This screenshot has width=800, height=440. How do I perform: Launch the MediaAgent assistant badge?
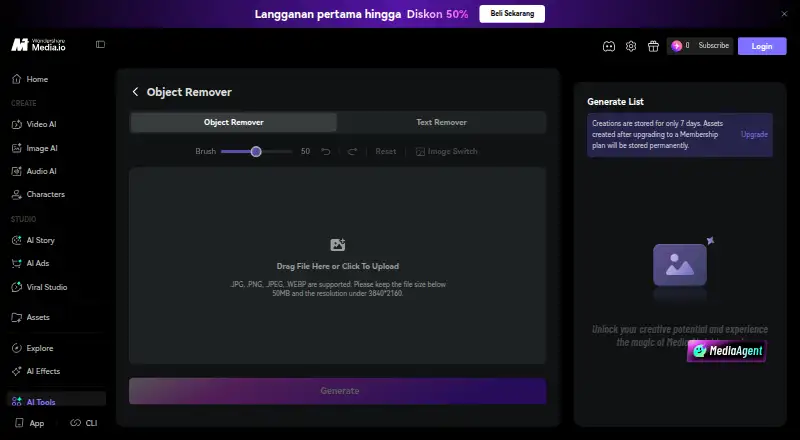pyautogui.click(x=727, y=351)
